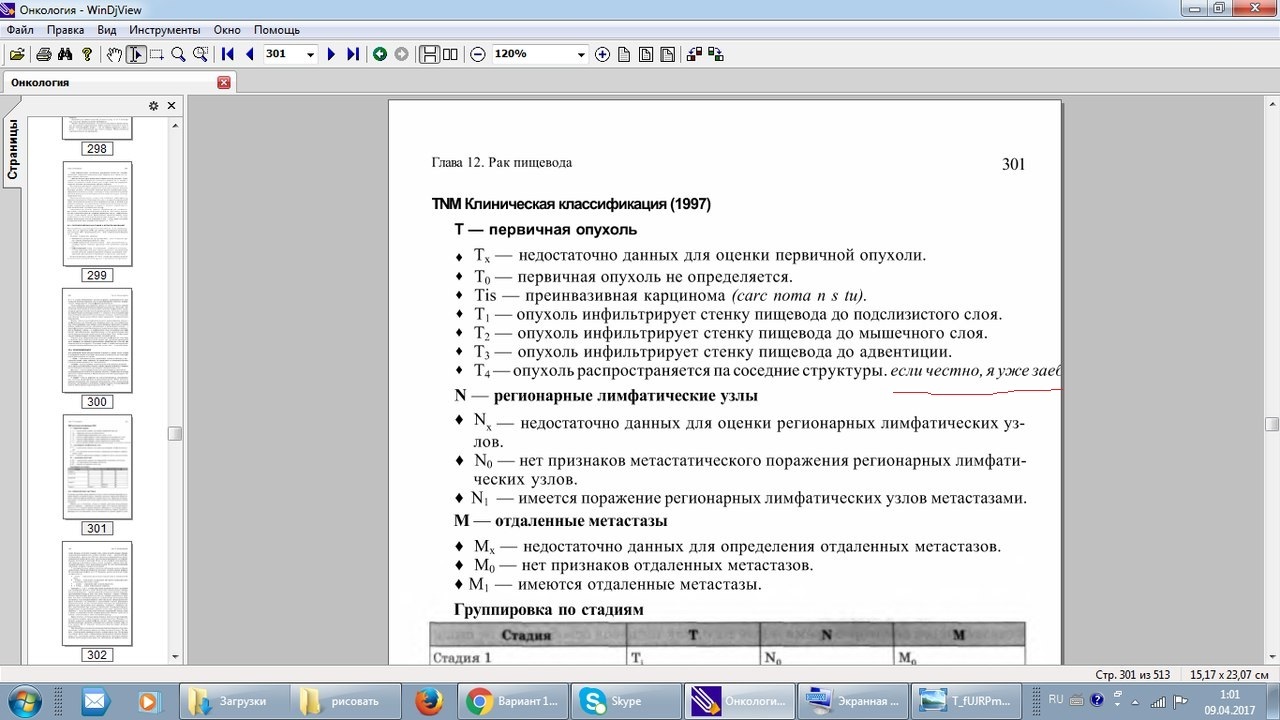This screenshot has height=720, width=1280.
Task: Open Firefox from the taskbar
Action: coord(429,700)
